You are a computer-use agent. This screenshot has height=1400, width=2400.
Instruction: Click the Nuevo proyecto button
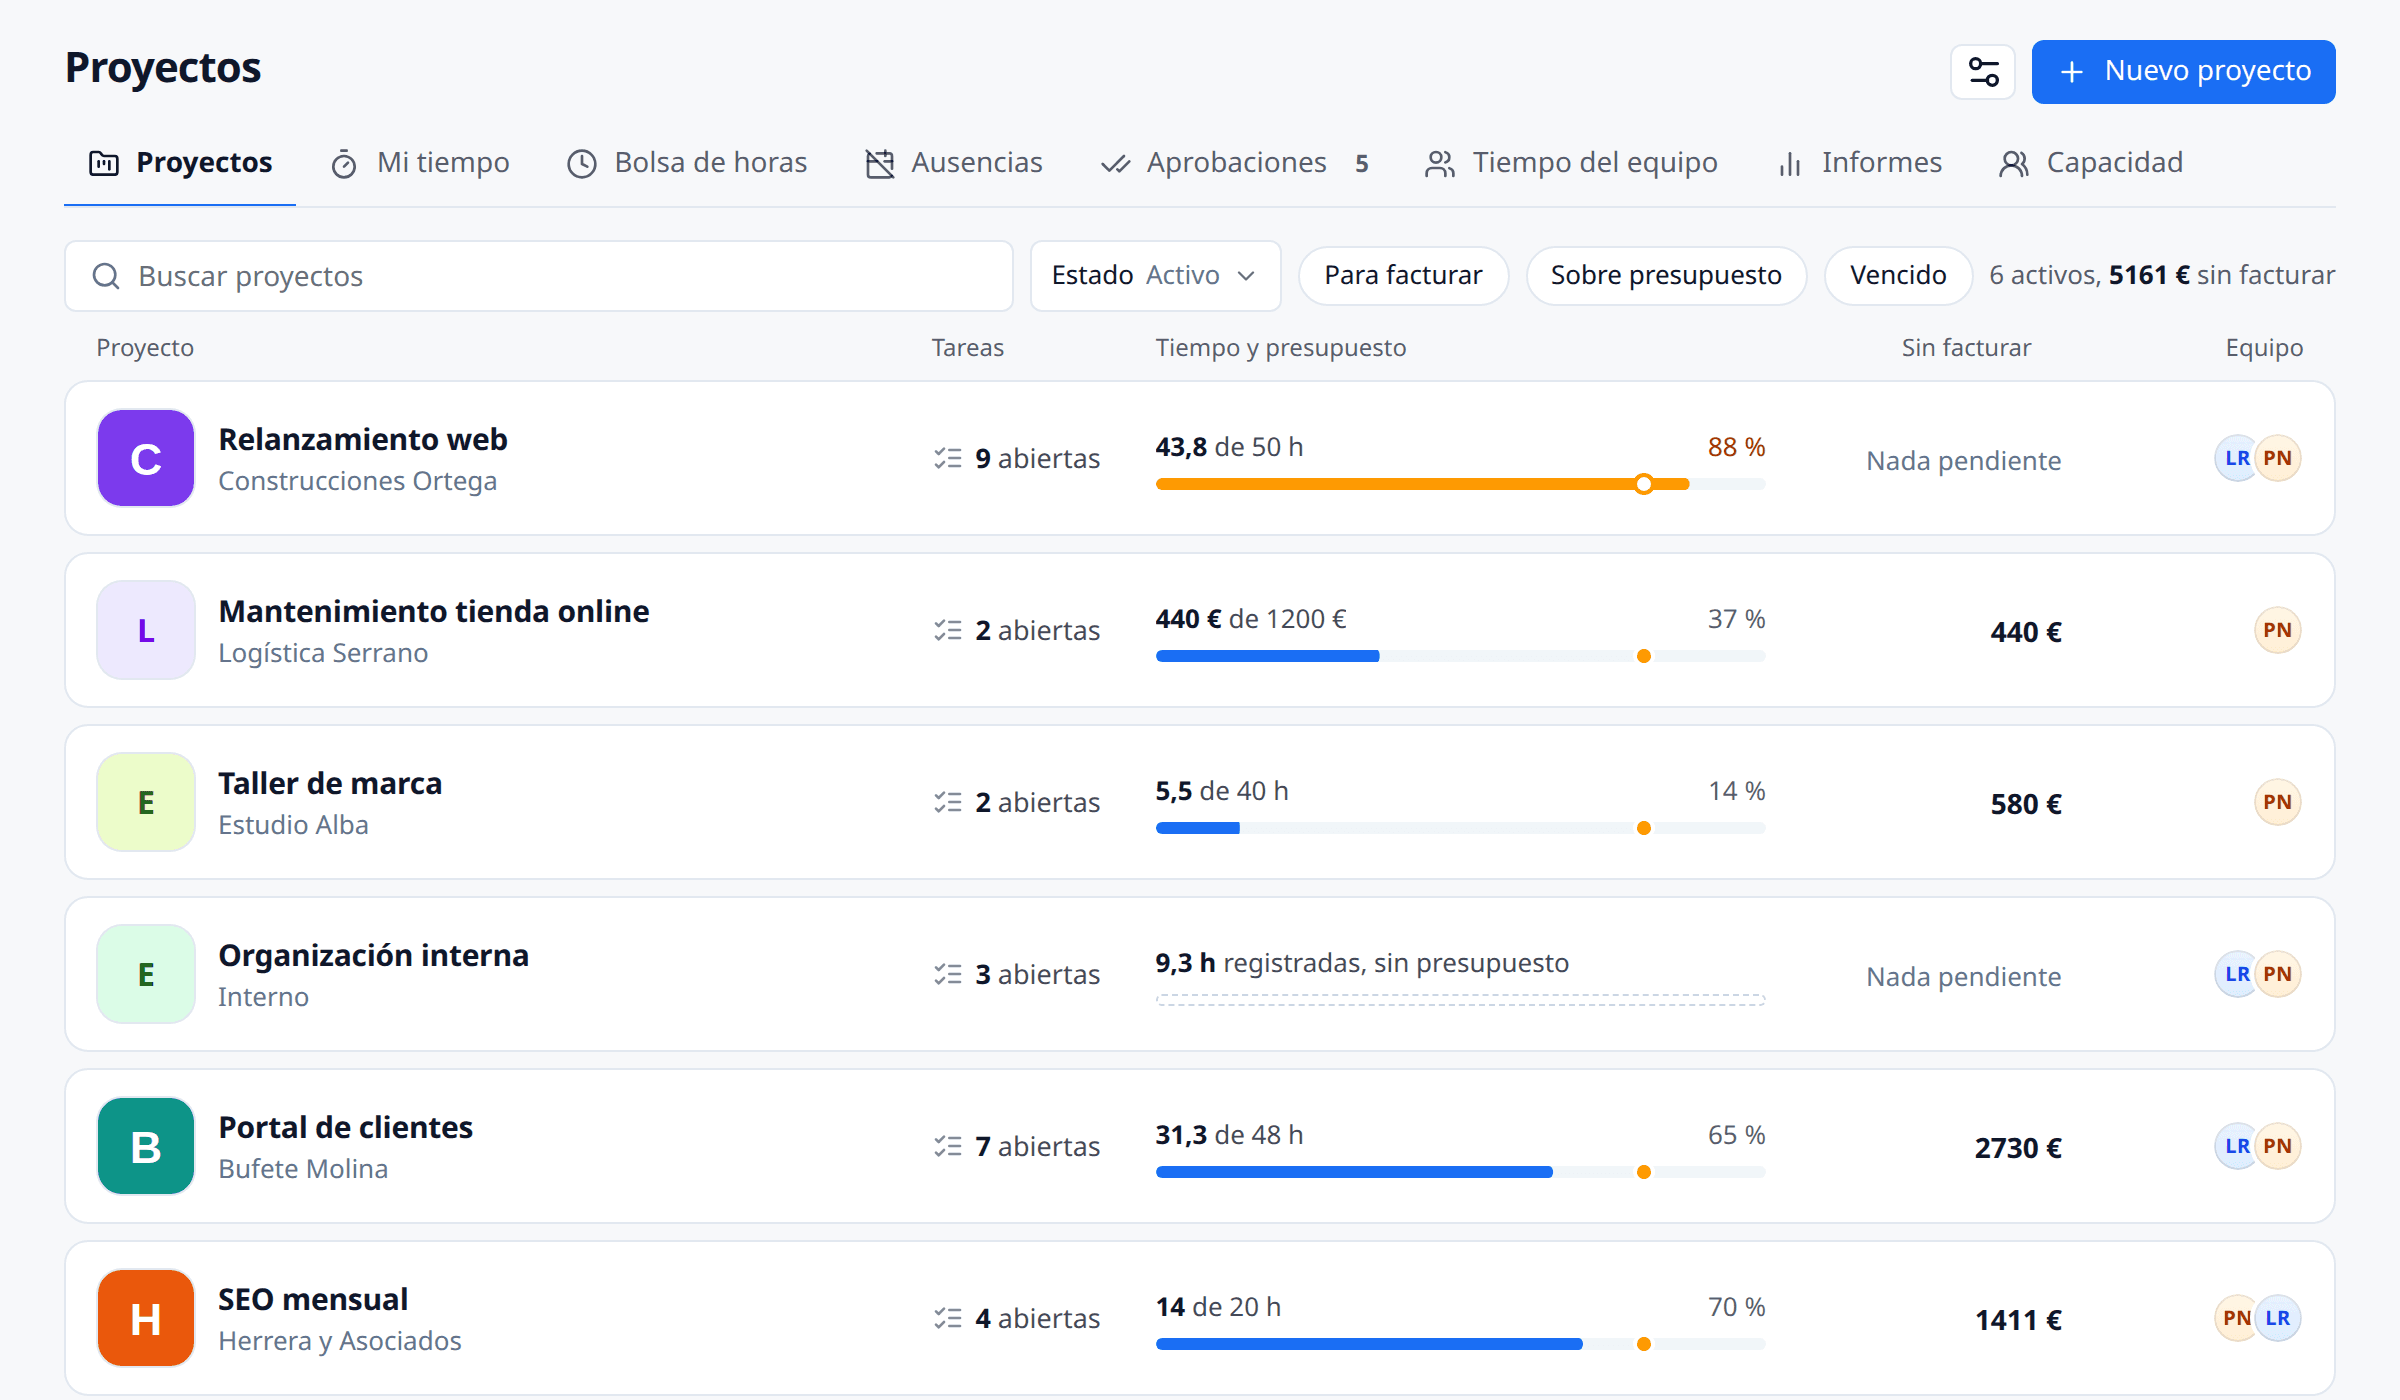(2183, 72)
